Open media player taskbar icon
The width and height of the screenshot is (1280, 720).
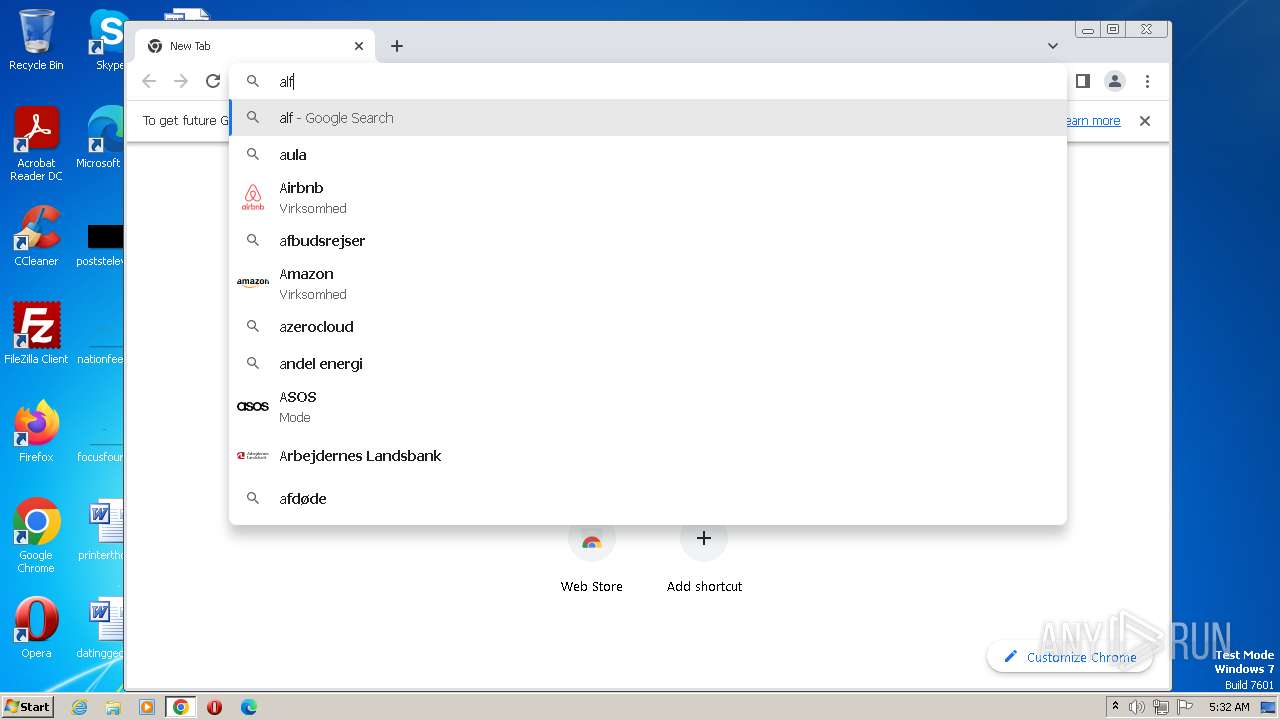click(147, 707)
